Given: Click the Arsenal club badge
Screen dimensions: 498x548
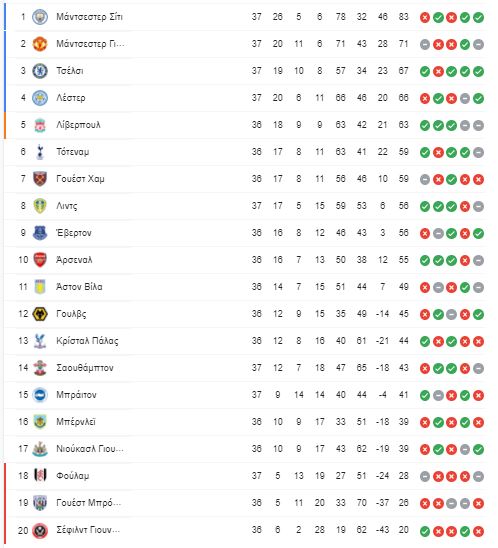Looking at the screenshot, I should (x=40, y=260).
